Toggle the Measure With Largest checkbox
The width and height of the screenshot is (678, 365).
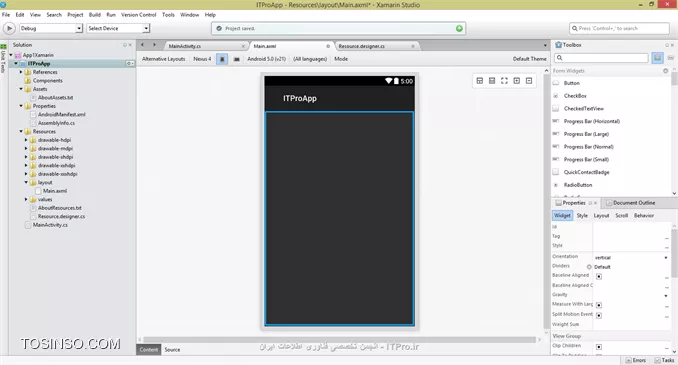click(x=599, y=305)
